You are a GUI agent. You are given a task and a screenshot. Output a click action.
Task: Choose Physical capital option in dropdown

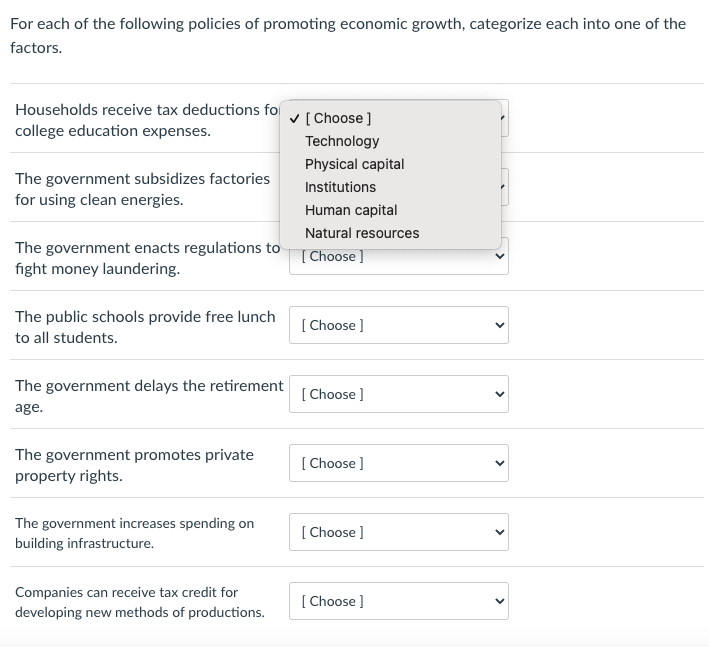pyautogui.click(x=354, y=164)
